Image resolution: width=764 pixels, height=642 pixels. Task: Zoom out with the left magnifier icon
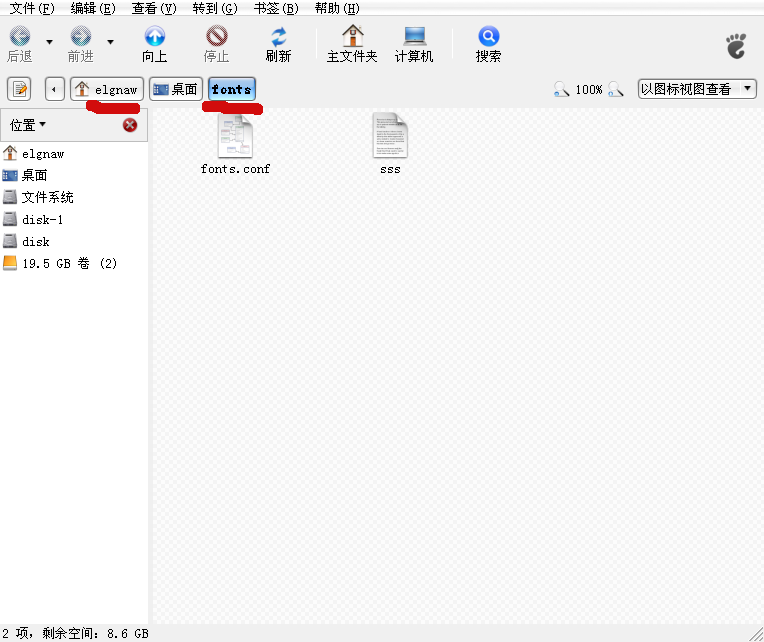point(561,89)
